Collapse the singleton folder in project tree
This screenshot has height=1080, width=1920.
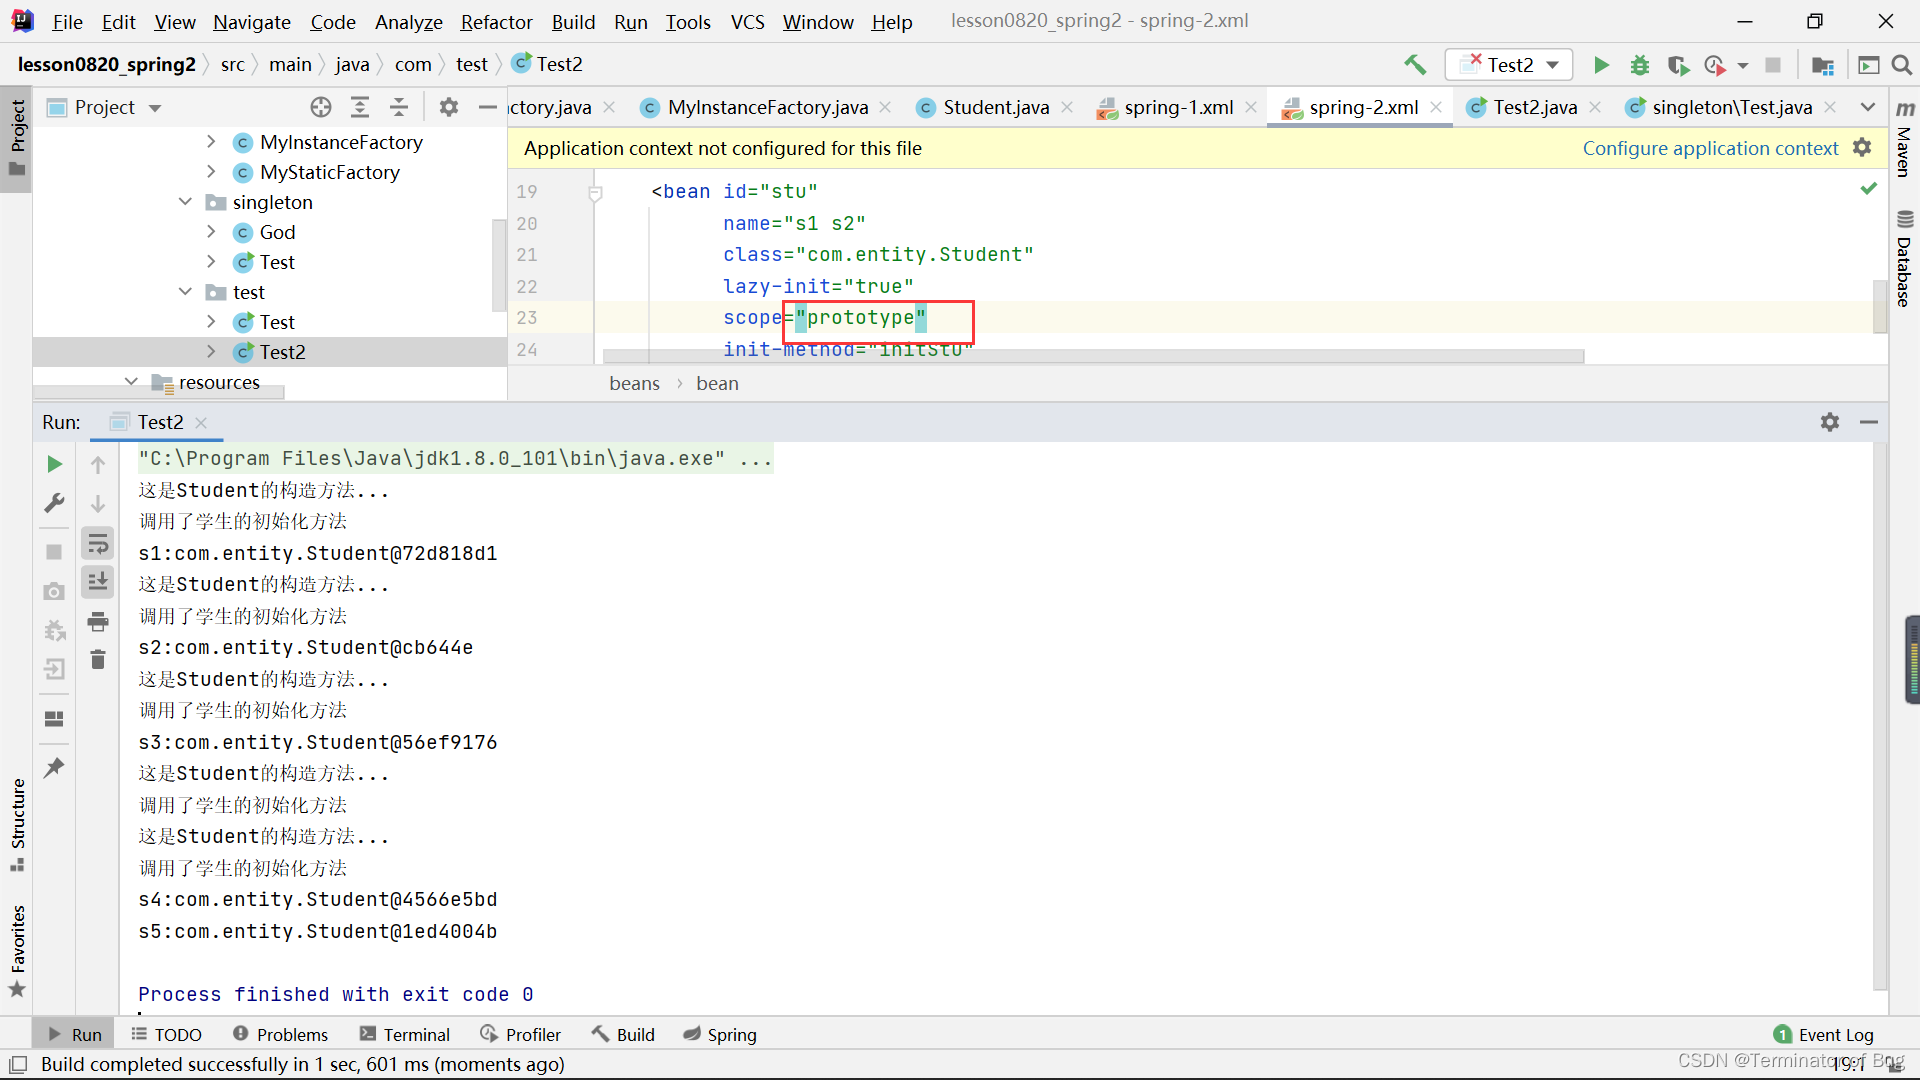tap(185, 202)
